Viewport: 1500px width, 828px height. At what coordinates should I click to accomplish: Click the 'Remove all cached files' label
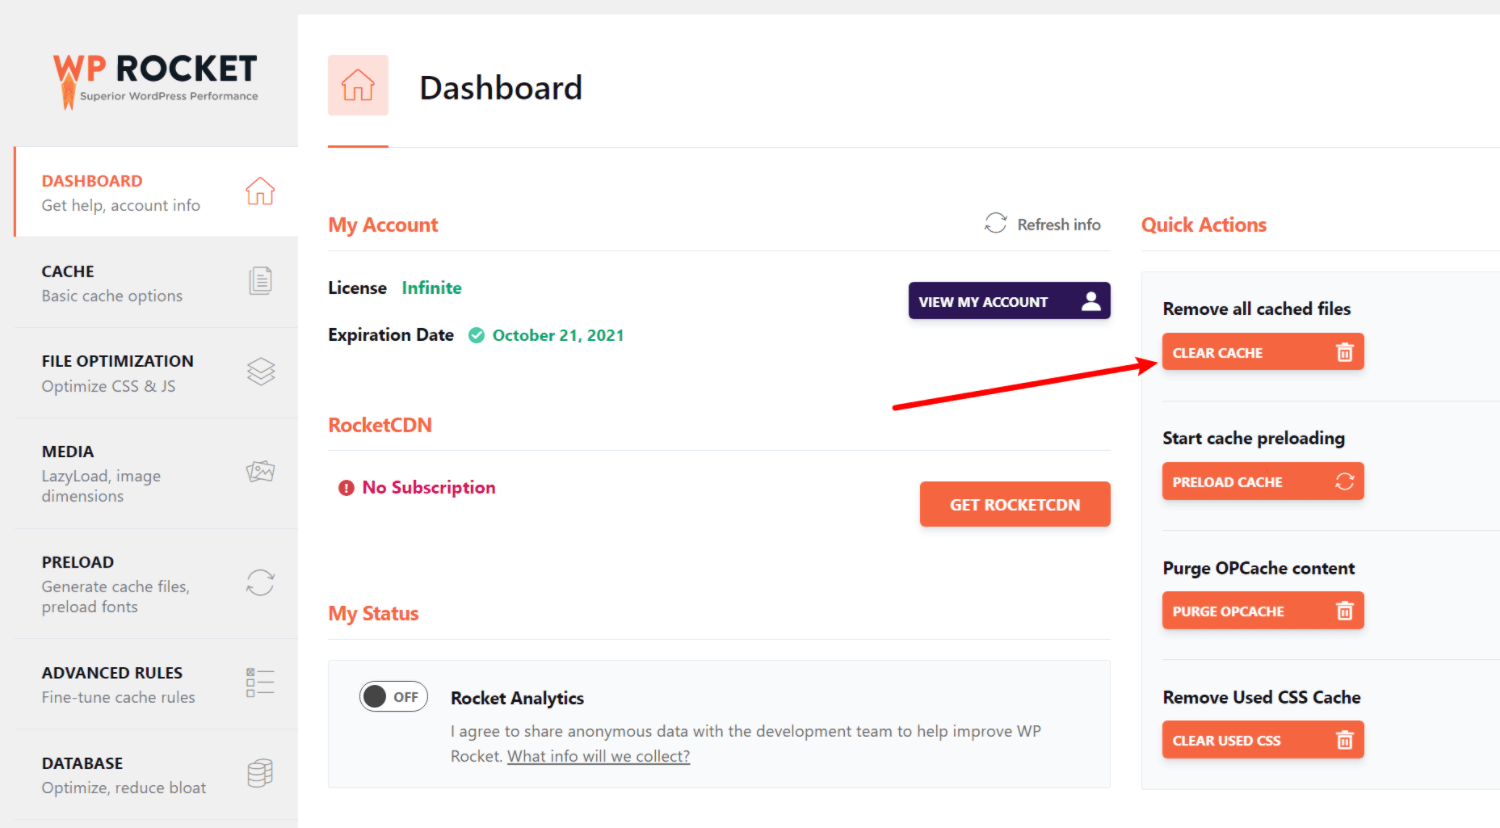coord(1257,309)
